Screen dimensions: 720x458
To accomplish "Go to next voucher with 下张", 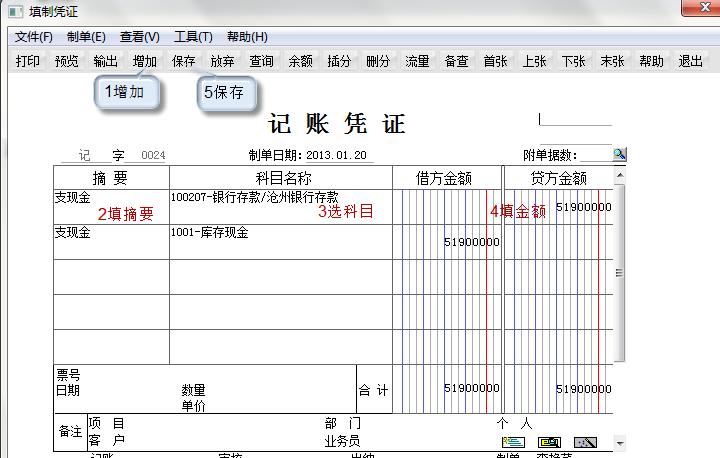I will click(x=574, y=61).
